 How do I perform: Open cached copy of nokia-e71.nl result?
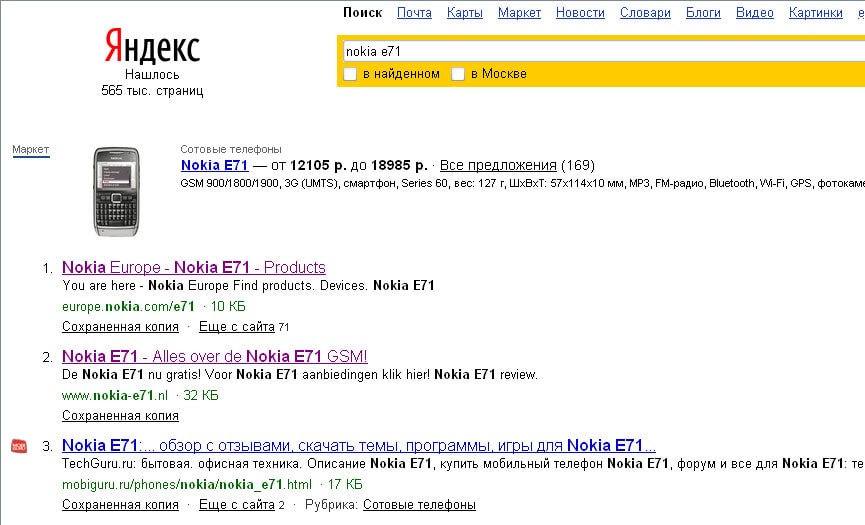coord(120,416)
